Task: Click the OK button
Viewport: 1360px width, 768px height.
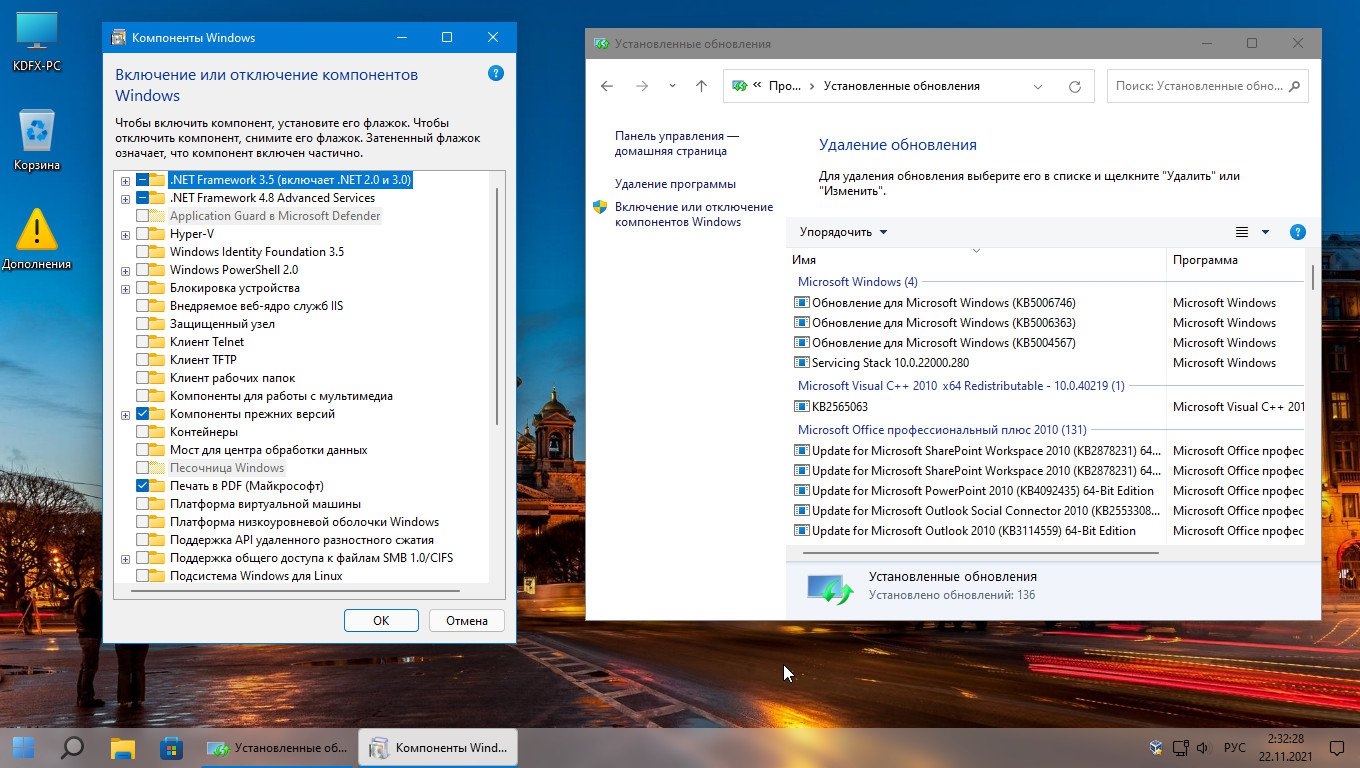Action: point(381,620)
